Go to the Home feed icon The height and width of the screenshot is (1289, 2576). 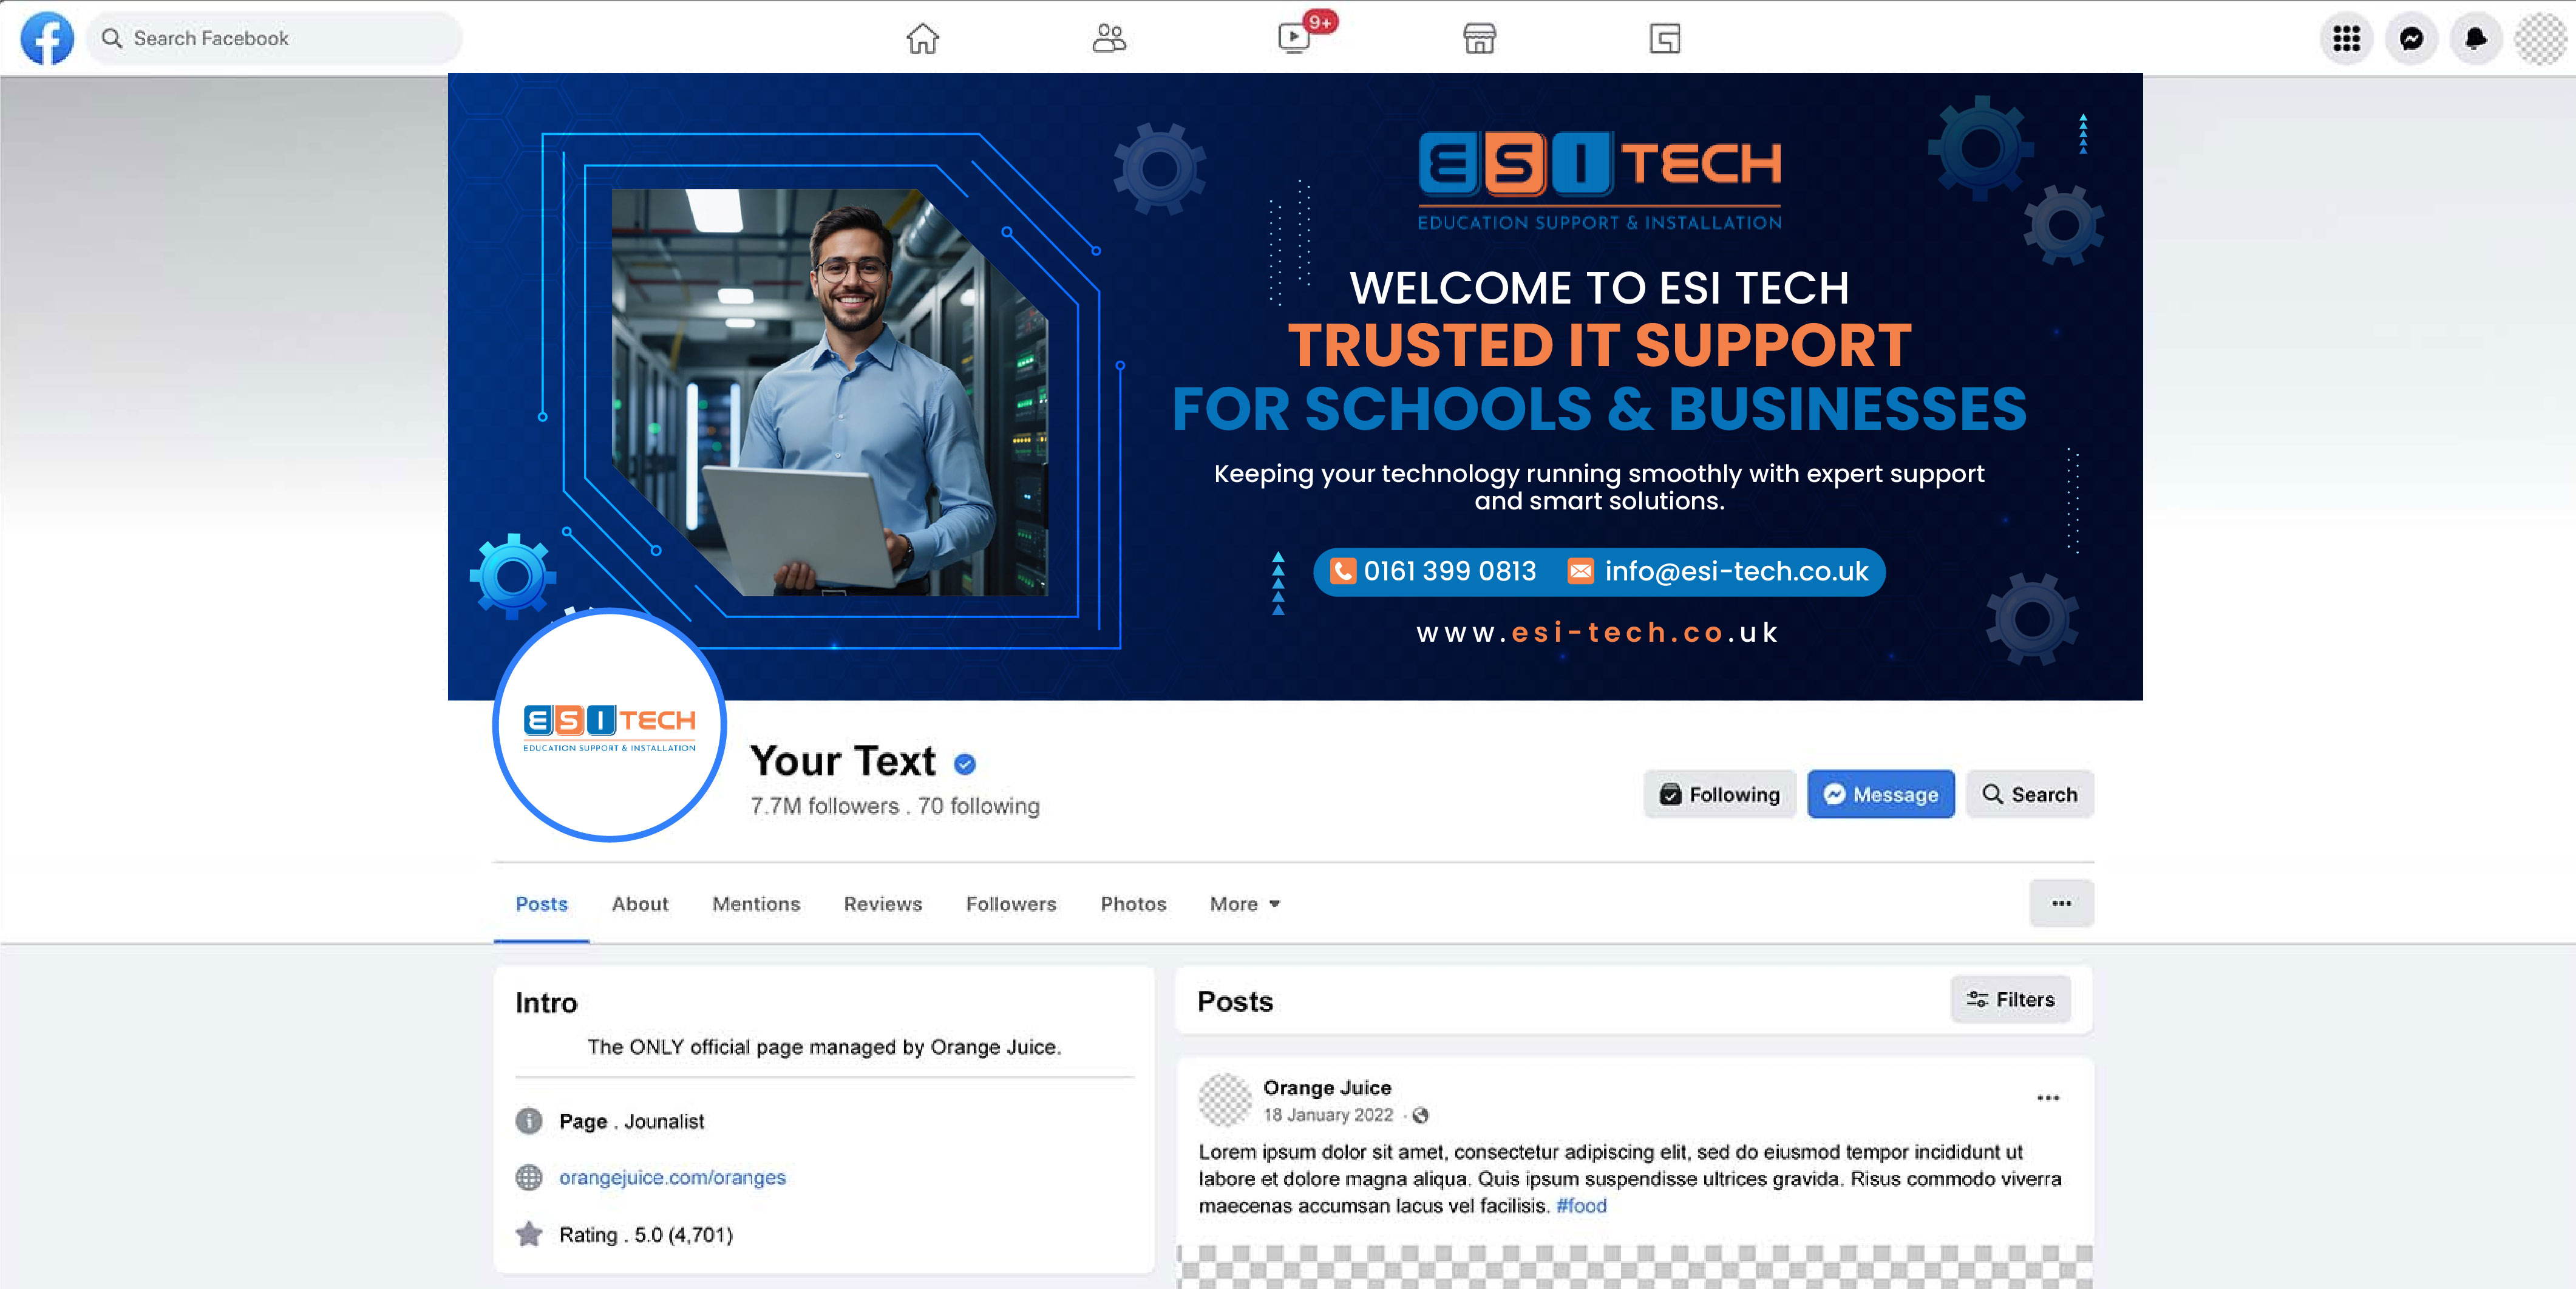tap(922, 38)
